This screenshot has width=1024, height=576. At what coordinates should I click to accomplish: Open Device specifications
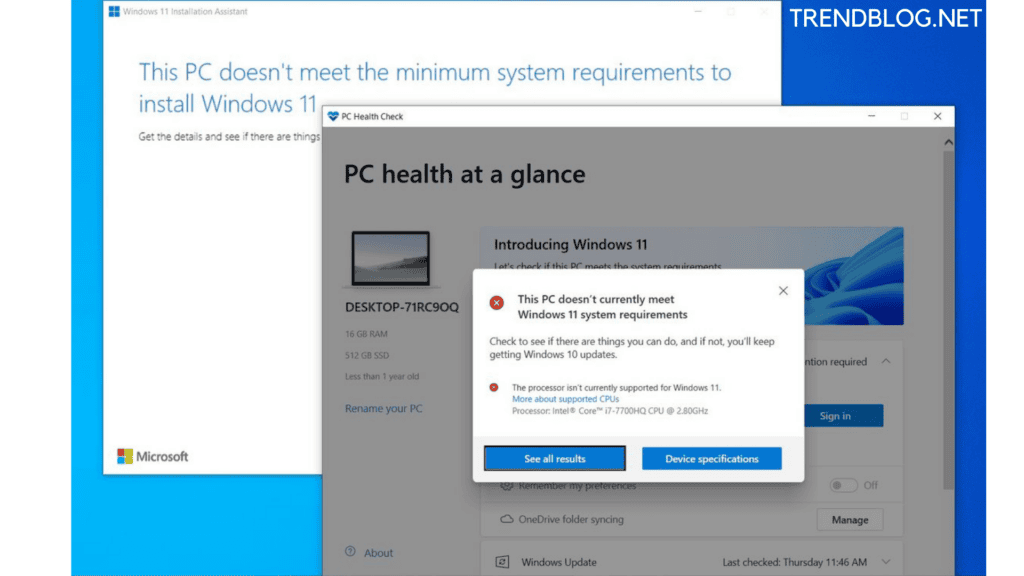pyautogui.click(x=711, y=458)
